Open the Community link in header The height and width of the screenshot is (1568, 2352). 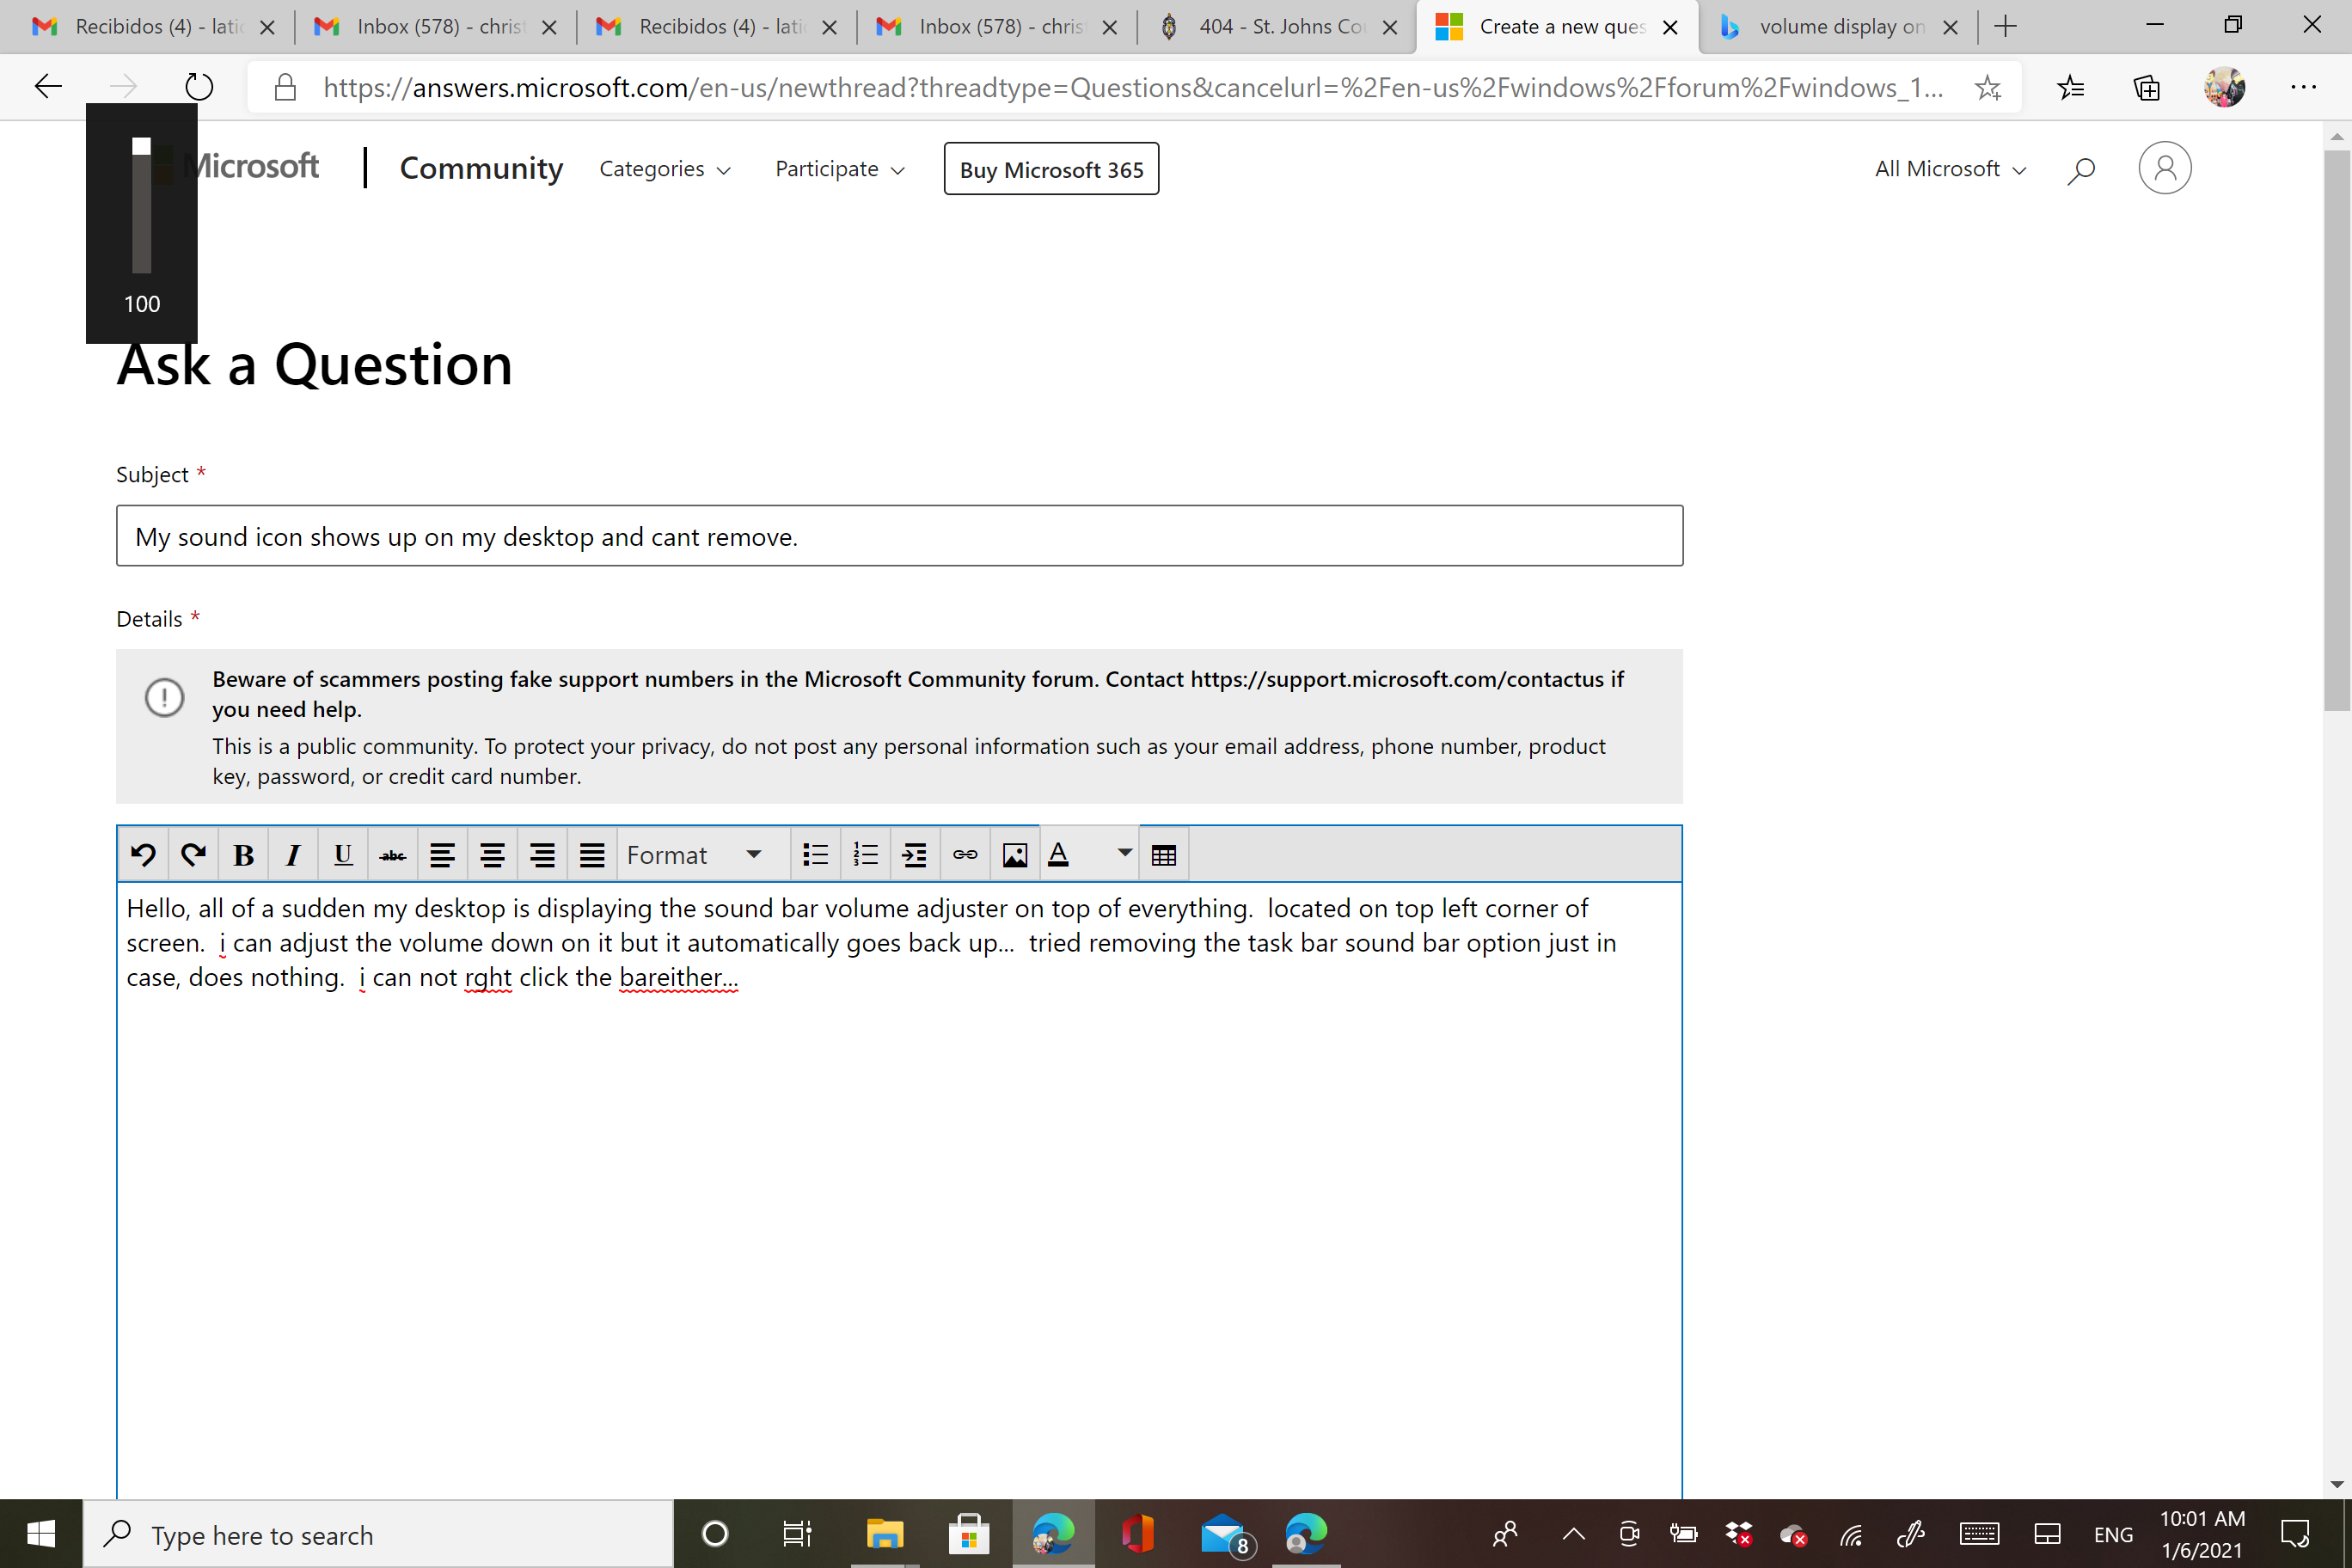coord(481,168)
